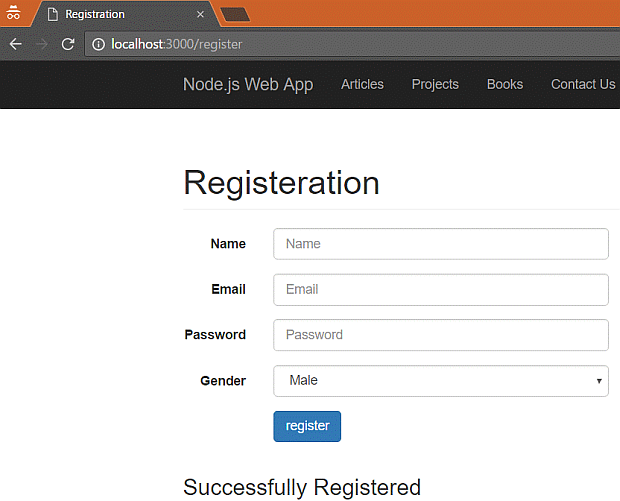Click into the Email input box
620x501 pixels.
[441, 290]
